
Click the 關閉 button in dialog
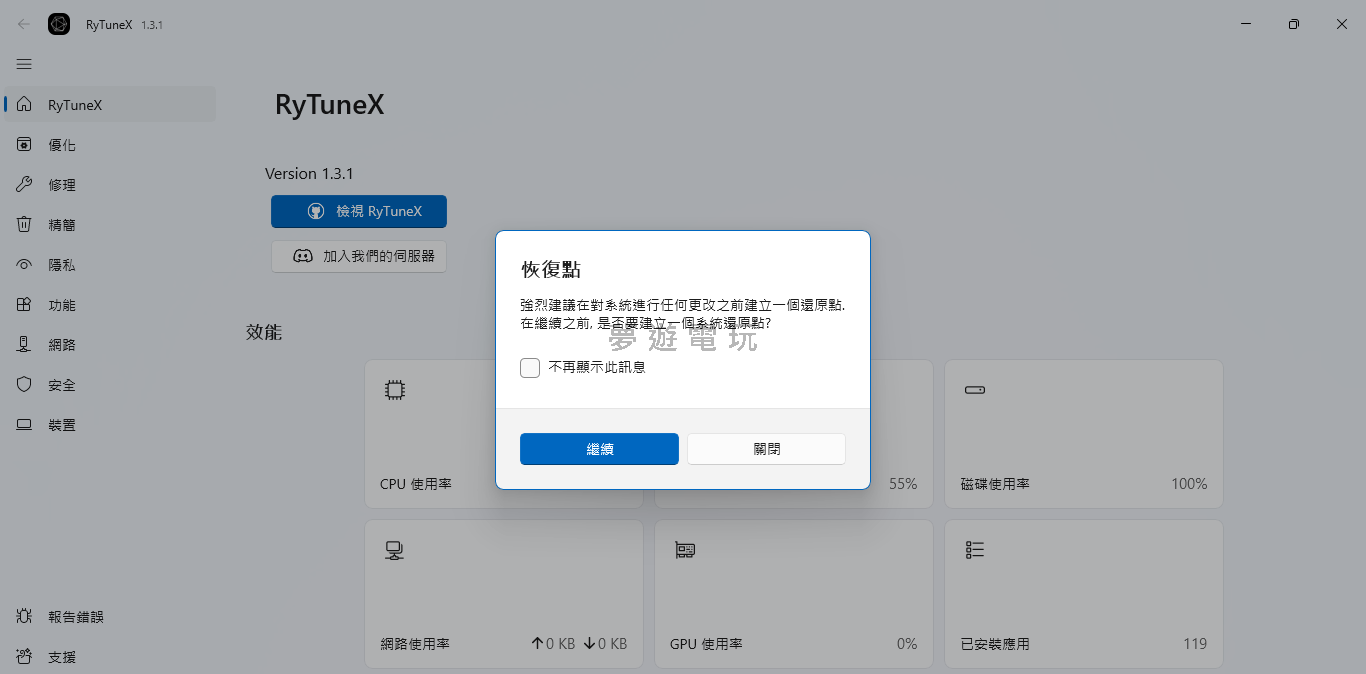tap(766, 449)
